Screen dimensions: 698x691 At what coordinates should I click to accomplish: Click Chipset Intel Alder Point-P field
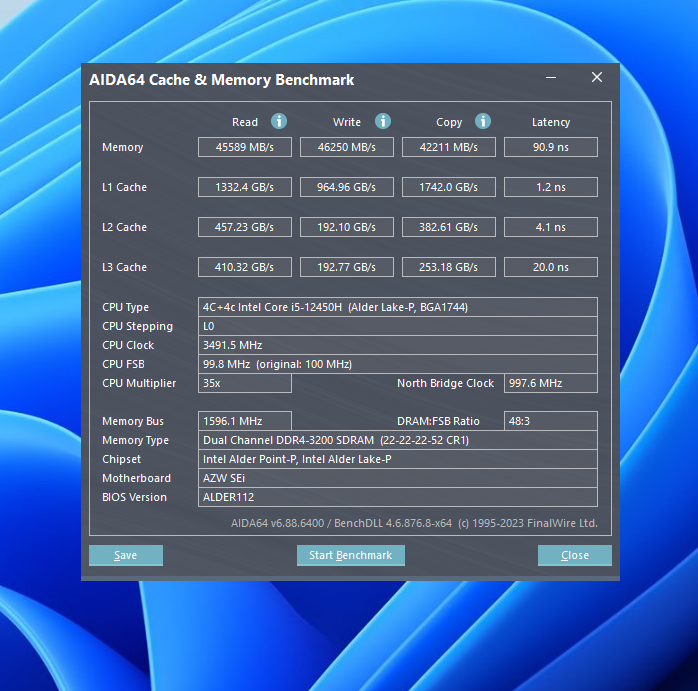point(398,459)
